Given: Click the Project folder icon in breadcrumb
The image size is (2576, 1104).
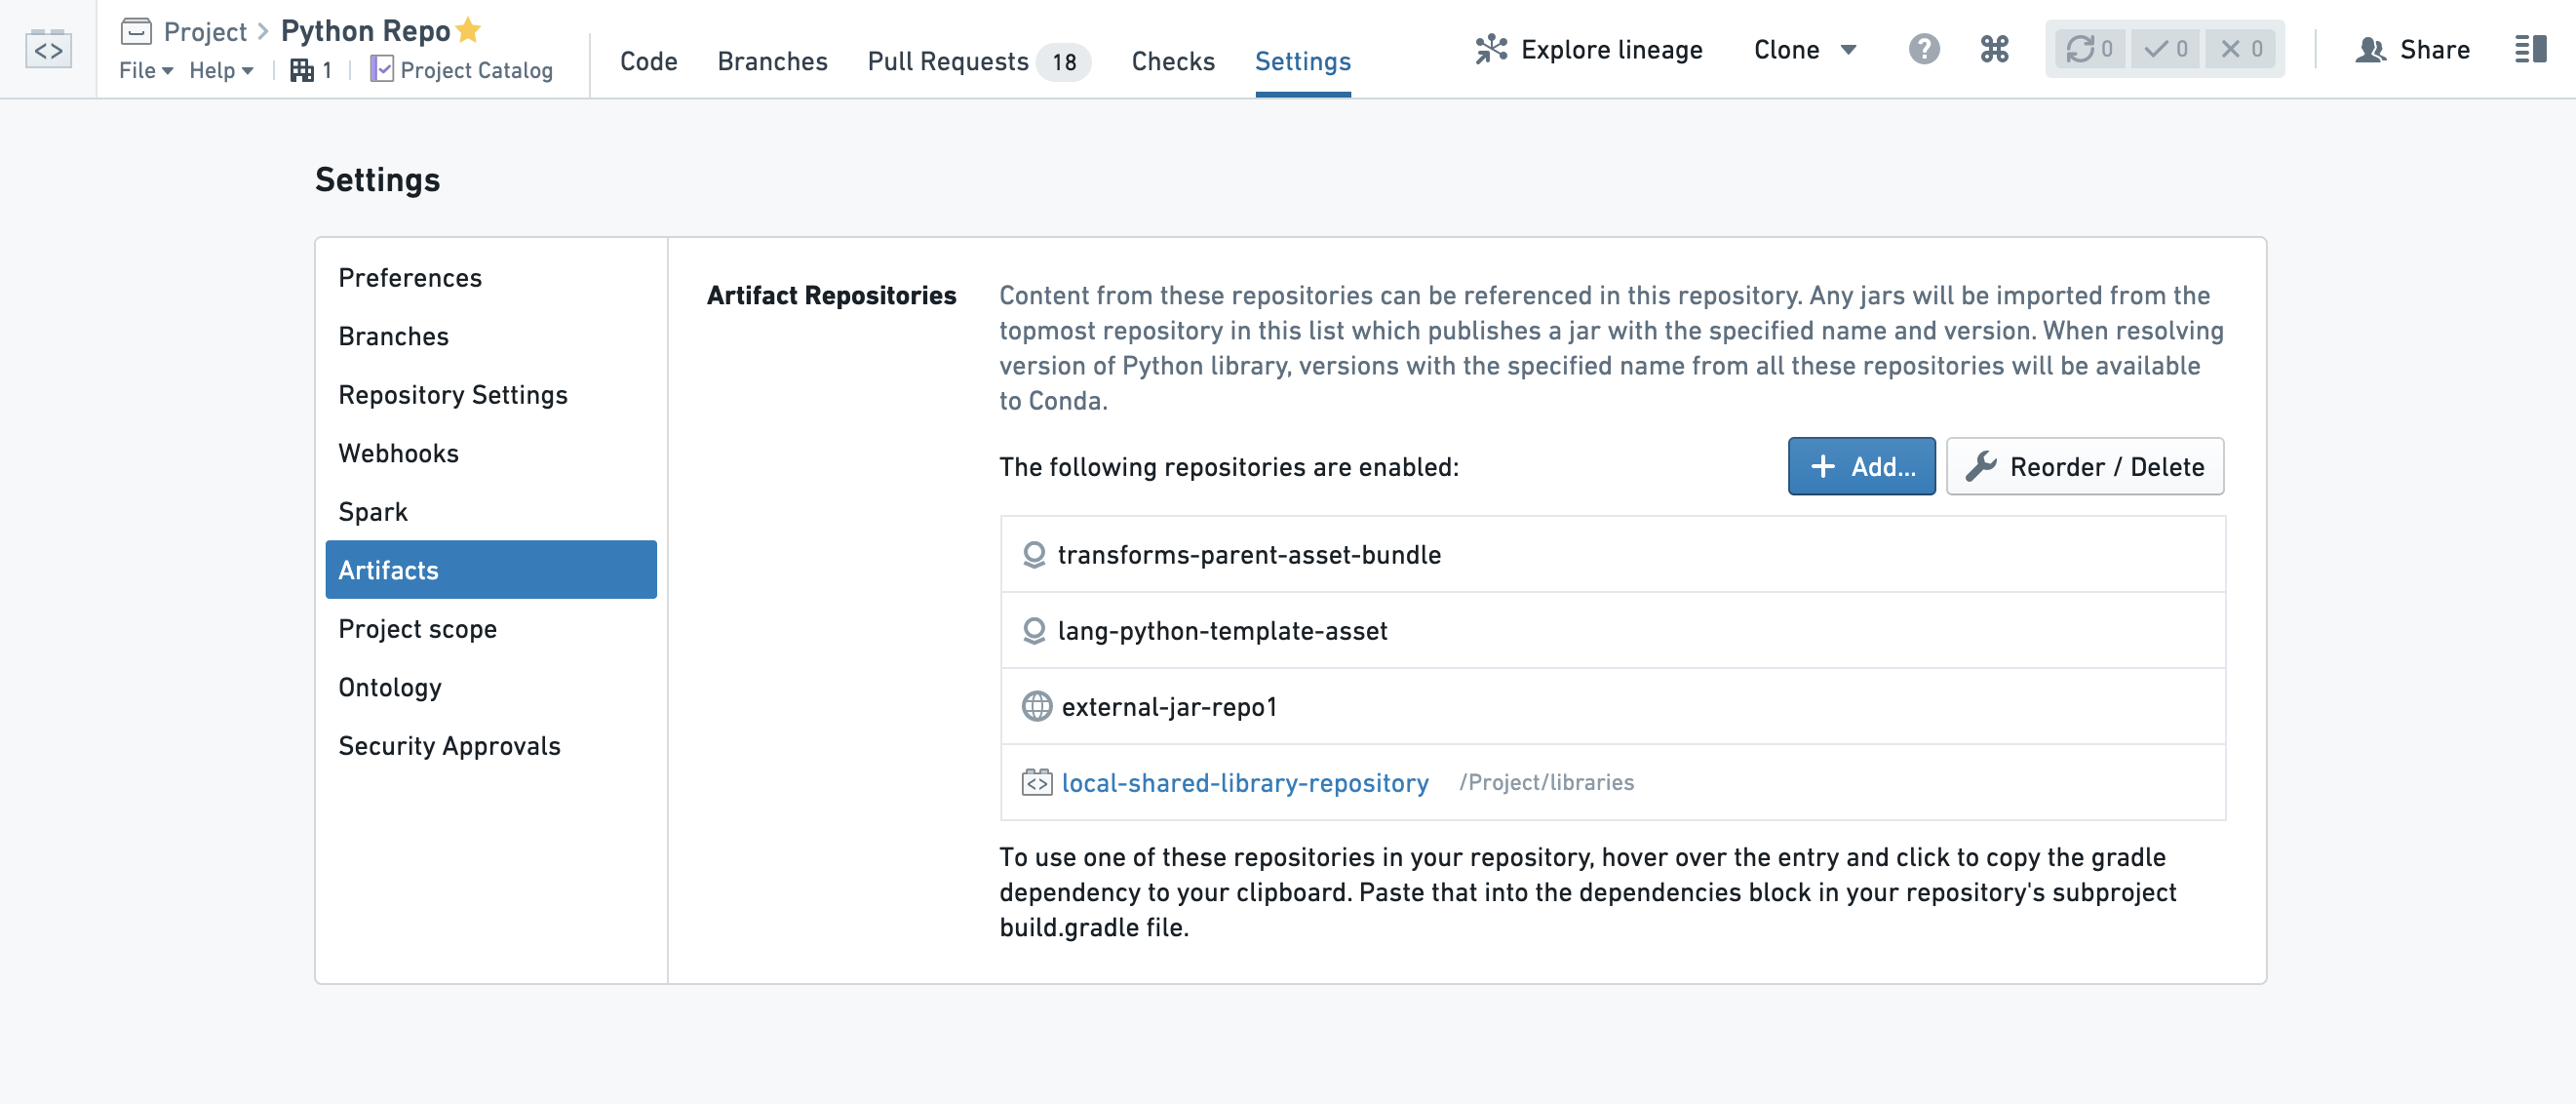Looking at the screenshot, I should point(135,32).
